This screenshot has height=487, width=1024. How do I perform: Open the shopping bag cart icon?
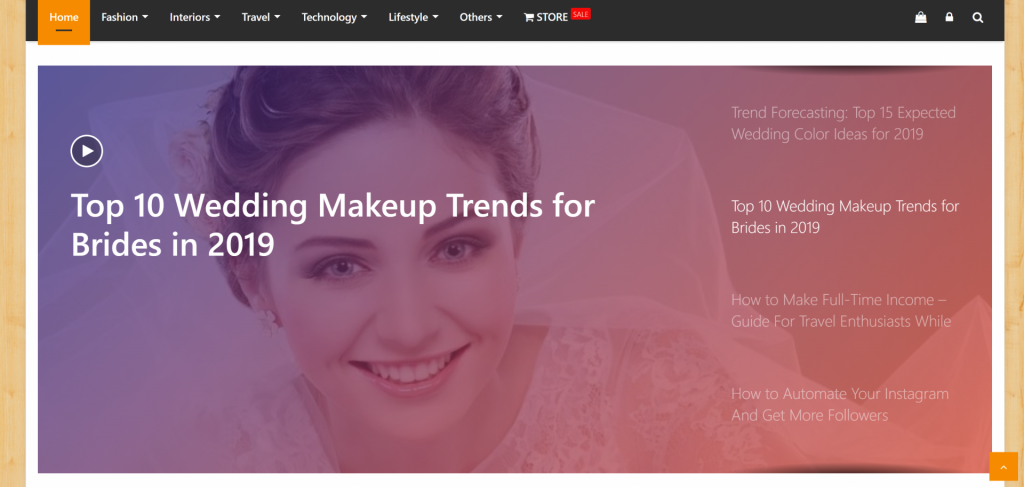[921, 18]
